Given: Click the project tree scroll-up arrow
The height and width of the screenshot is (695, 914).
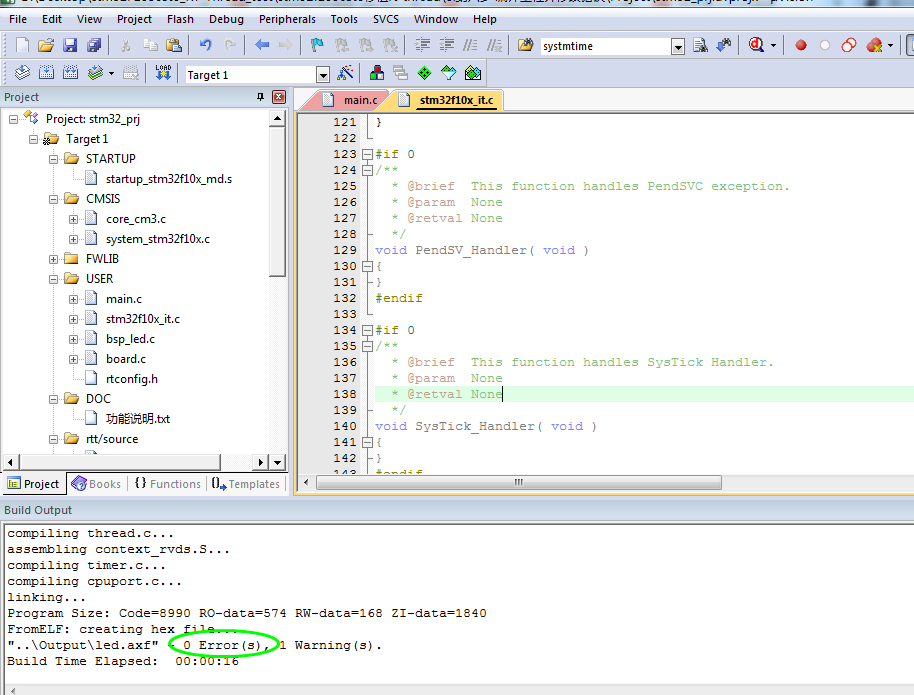Looking at the screenshot, I should click(277, 119).
